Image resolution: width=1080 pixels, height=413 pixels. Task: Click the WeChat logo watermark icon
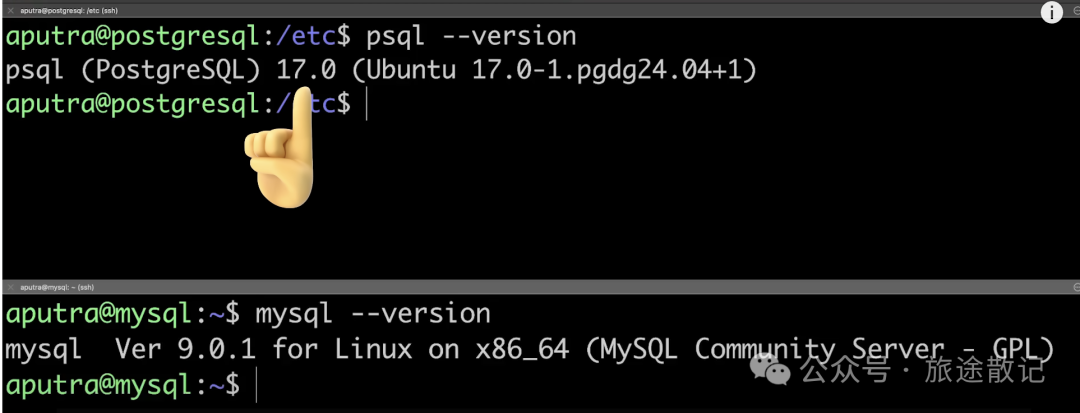pos(774,370)
